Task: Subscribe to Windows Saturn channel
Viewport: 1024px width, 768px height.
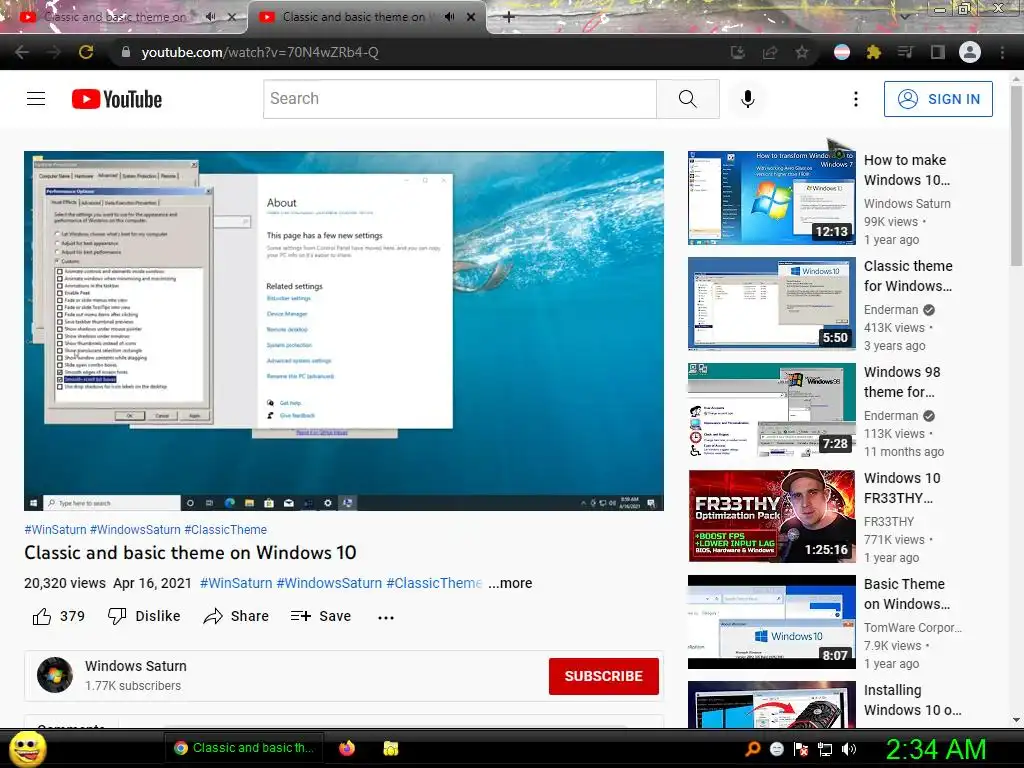Action: tap(603, 676)
